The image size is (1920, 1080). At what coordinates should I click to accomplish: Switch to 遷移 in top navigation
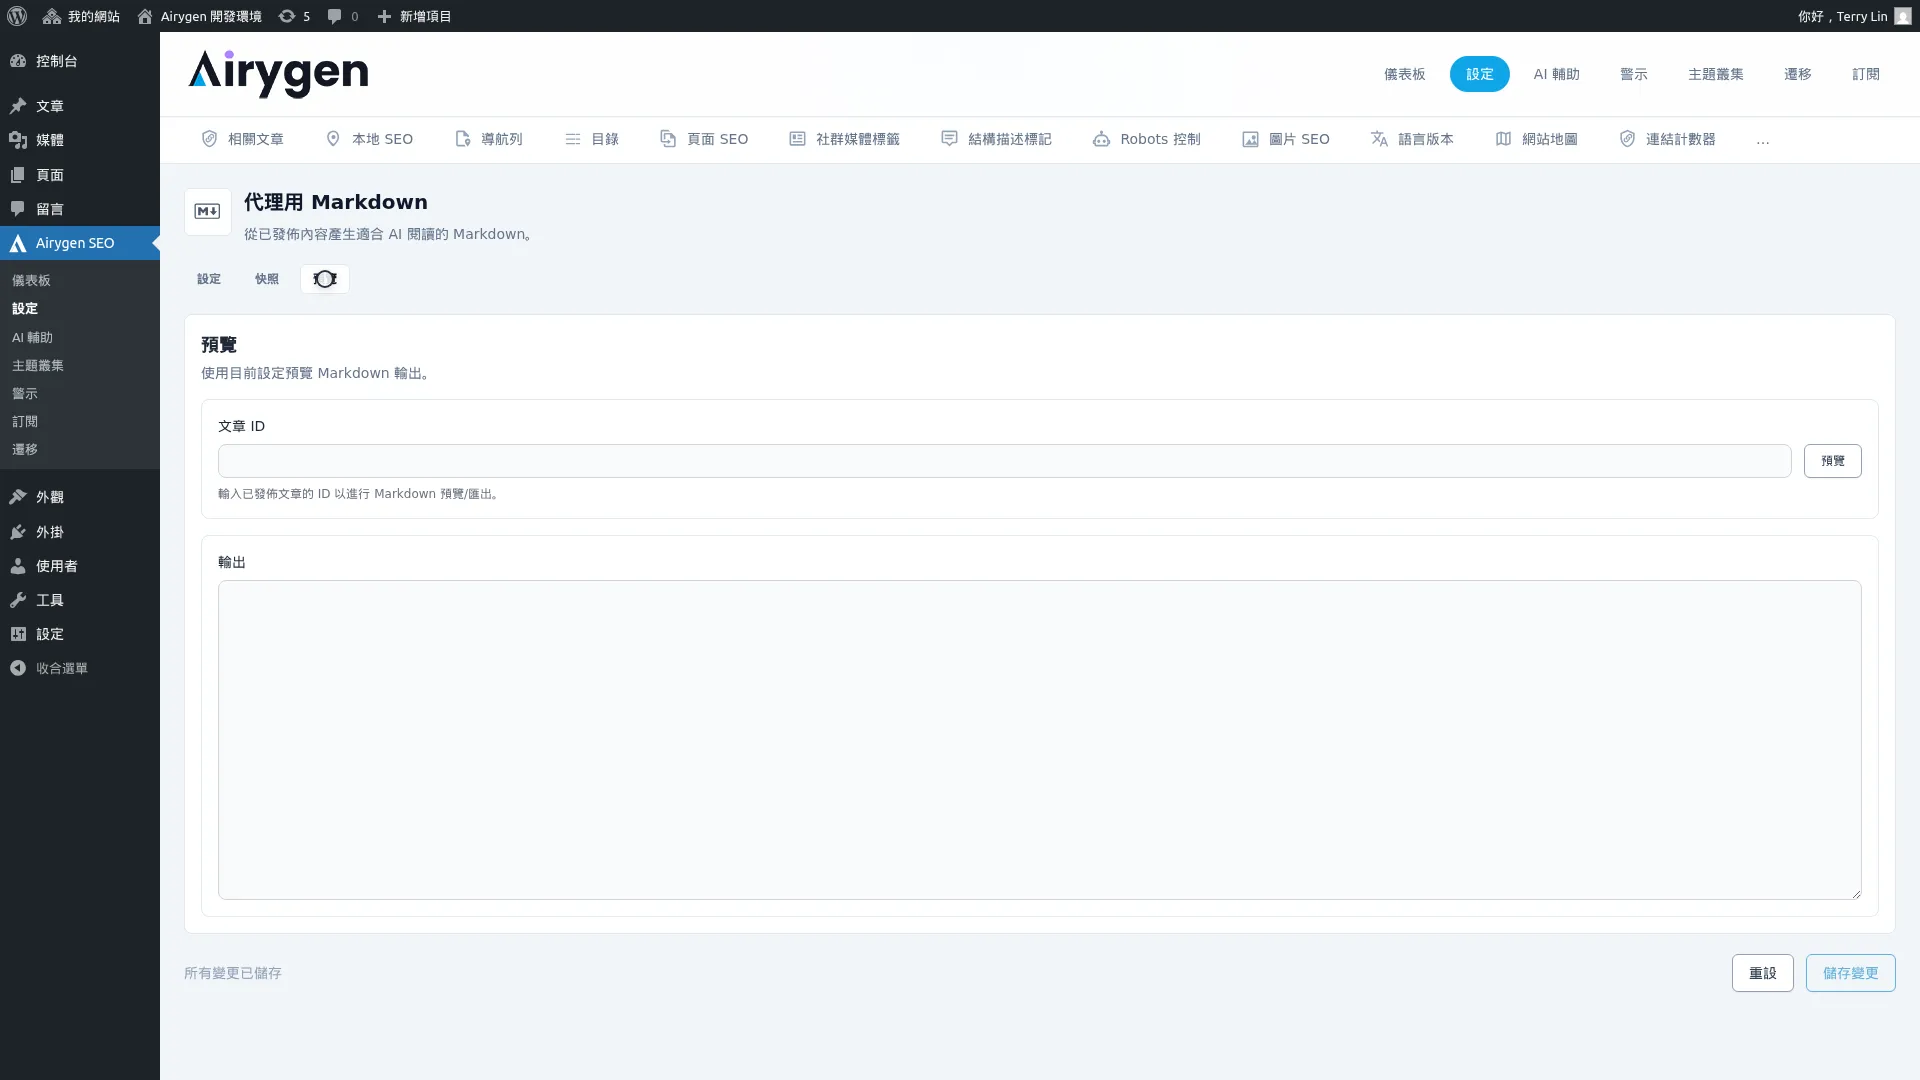tap(1797, 74)
